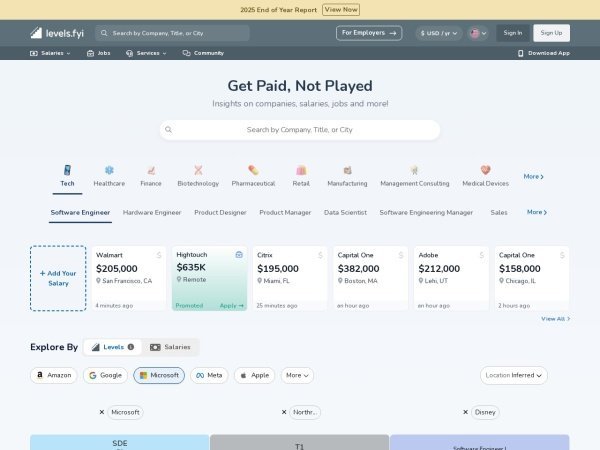Viewport: 600px width, 450px height.
Task: Click View Now on the report banner
Action: (341, 10)
